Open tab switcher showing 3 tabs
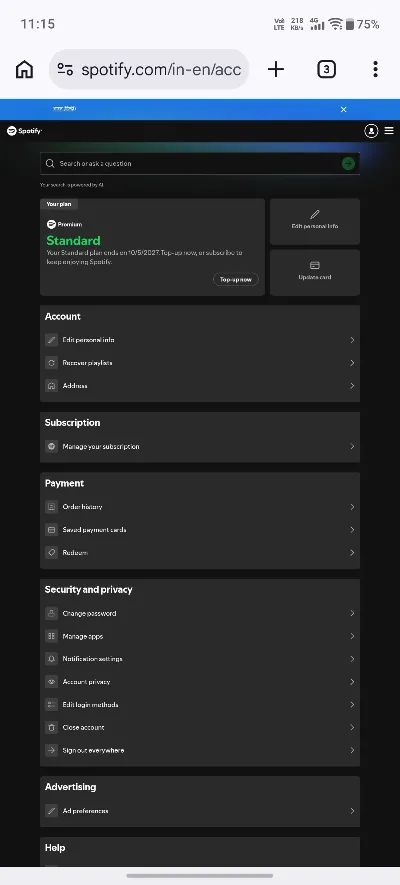This screenshot has width=400, height=885. point(326,69)
